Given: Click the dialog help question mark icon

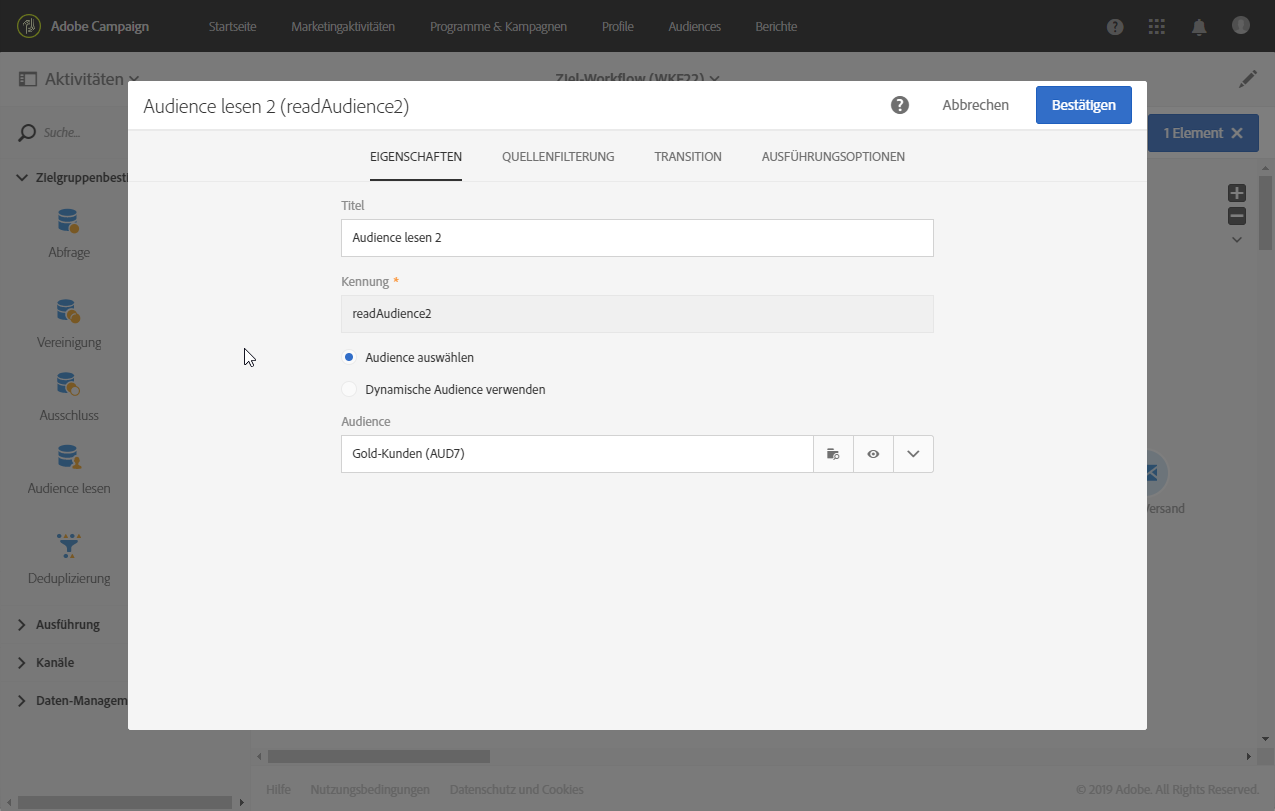Looking at the screenshot, I should [x=900, y=105].
